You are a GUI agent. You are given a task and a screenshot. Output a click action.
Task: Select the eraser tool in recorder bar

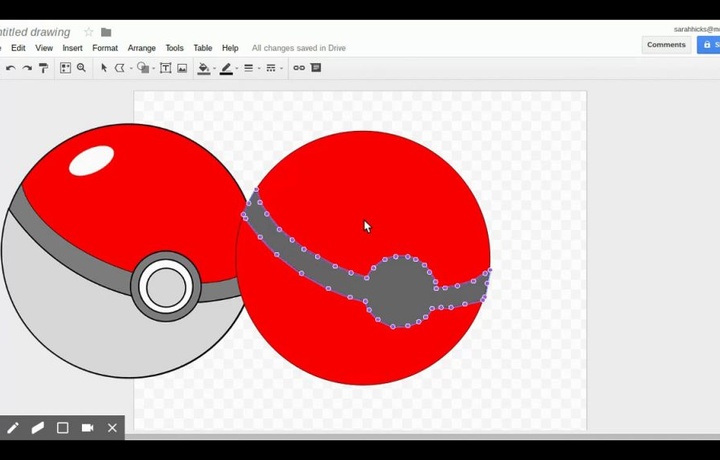[x=38, y=428]
